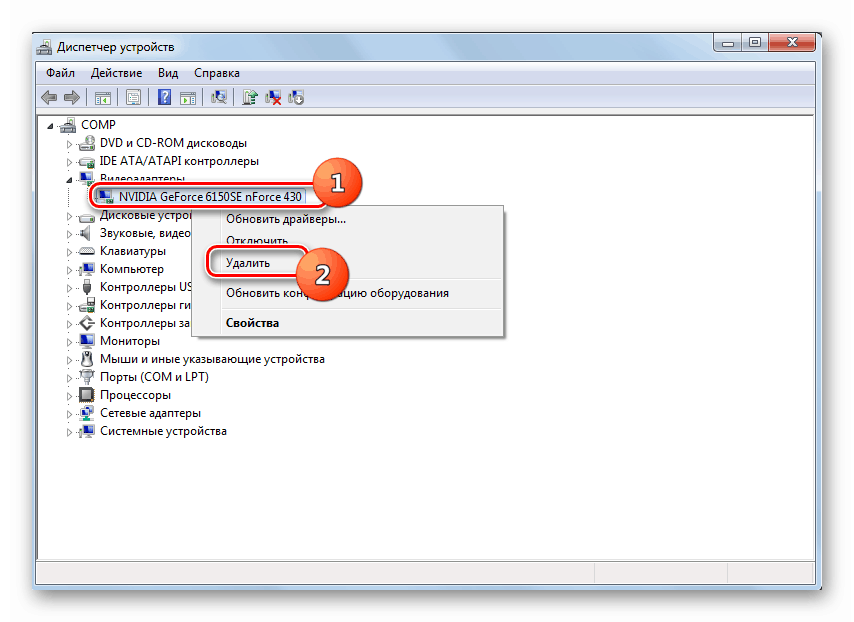Minimize the Диспетчер устройств window
The height and width of the screenshot is (622, 854).
tap(728, 42)
